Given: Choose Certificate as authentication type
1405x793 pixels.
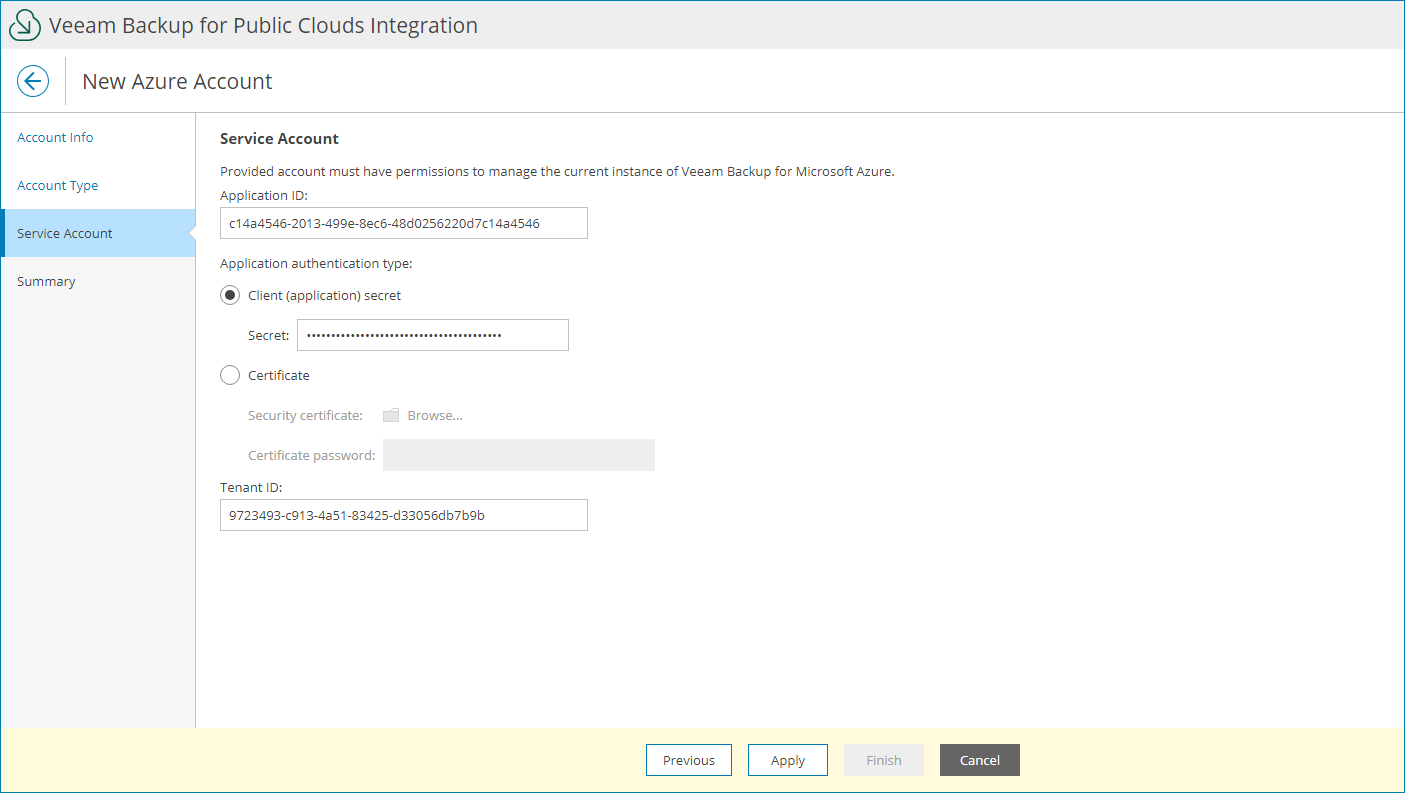Looking at the screenshot, I should pos(230,375).
